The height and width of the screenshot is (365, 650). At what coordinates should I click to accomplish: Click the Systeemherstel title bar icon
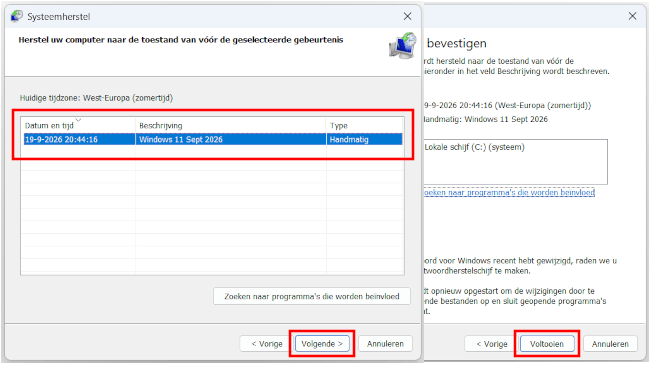coord(17,16)
